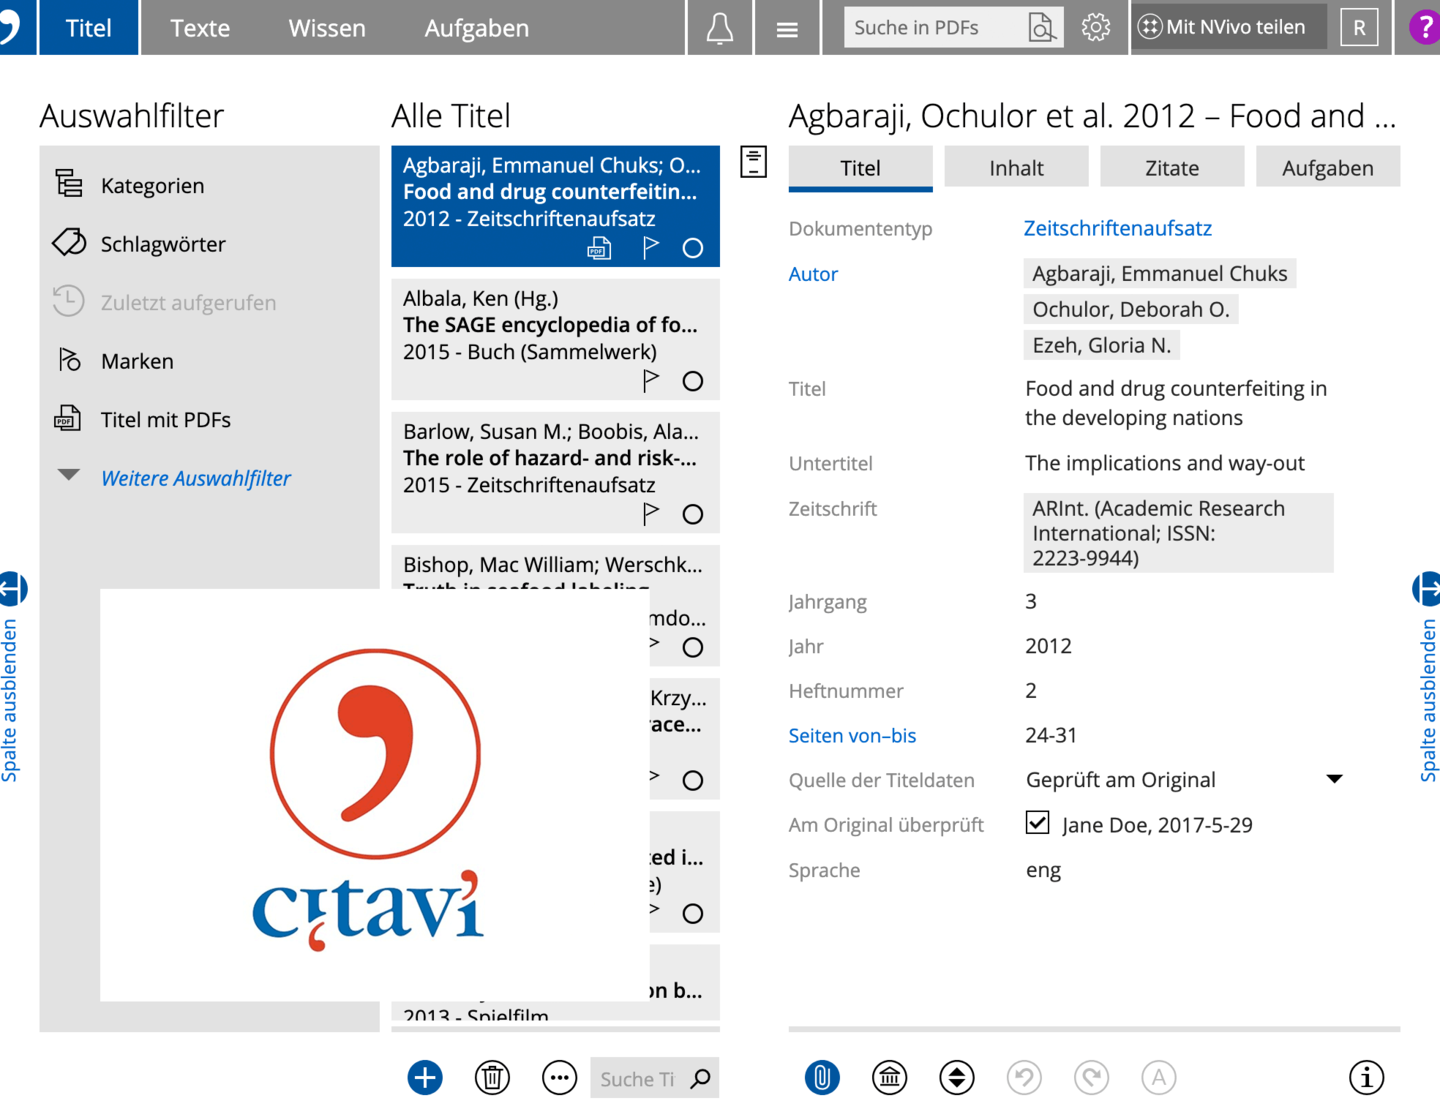The width and height of the screenshot is (1440, 1109).
Task: Select the Titel detail tab
Action: click(x=860, y=167)
